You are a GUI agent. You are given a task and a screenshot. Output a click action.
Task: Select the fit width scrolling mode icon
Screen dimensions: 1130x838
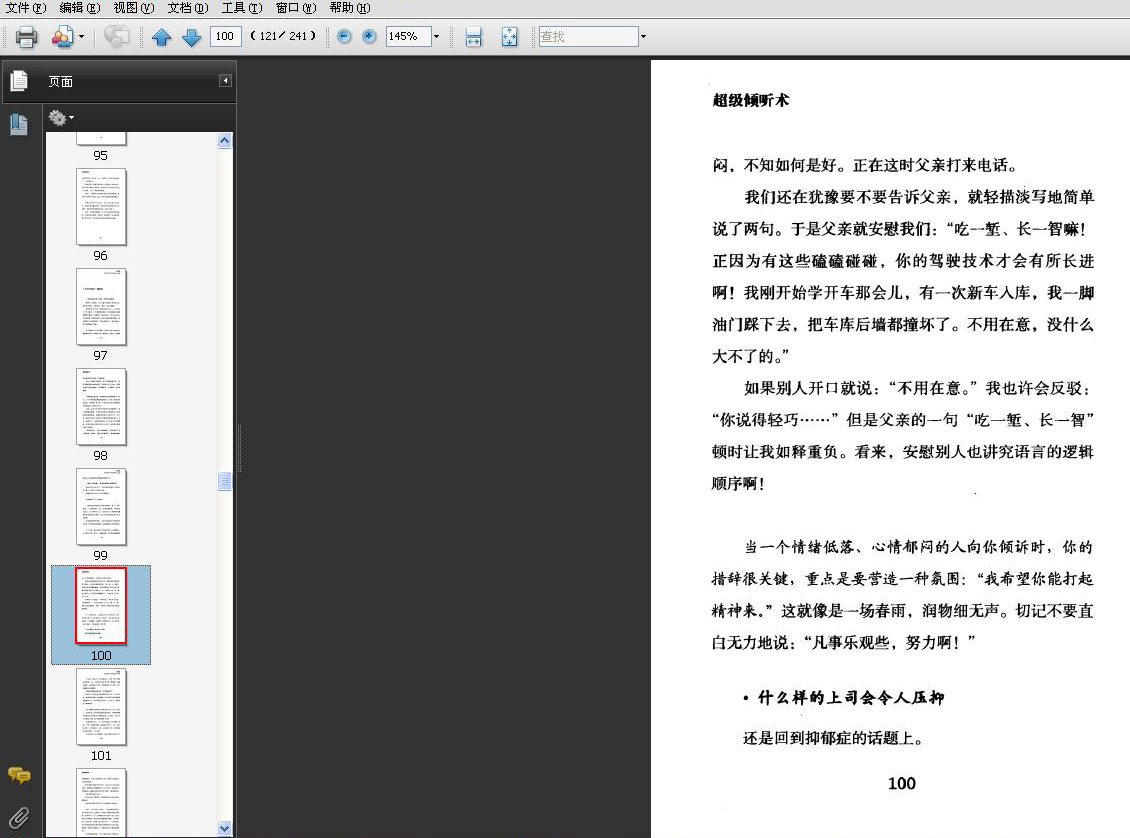click(x=473, y=37)
